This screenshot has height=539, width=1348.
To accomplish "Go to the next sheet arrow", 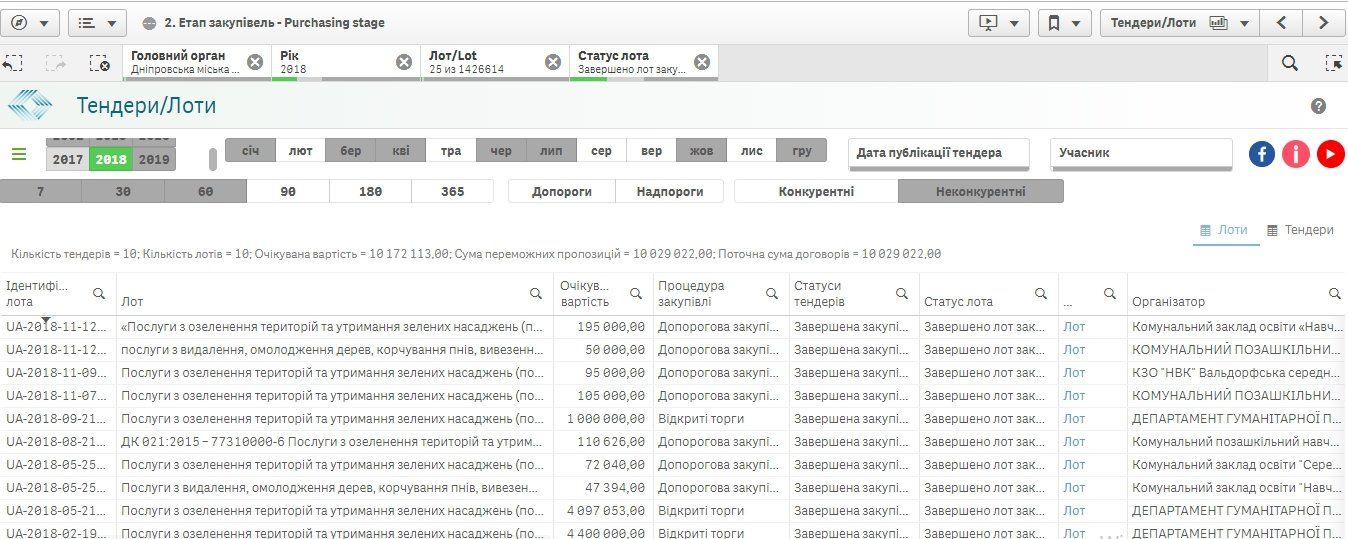I will pos(1323,22).
